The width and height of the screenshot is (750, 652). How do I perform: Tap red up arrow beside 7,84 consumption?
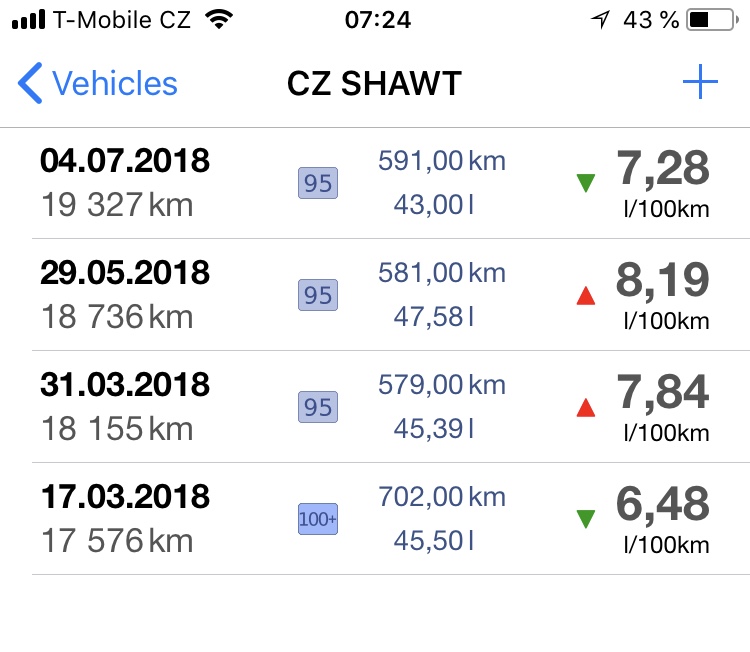click(x=585, y=408)
